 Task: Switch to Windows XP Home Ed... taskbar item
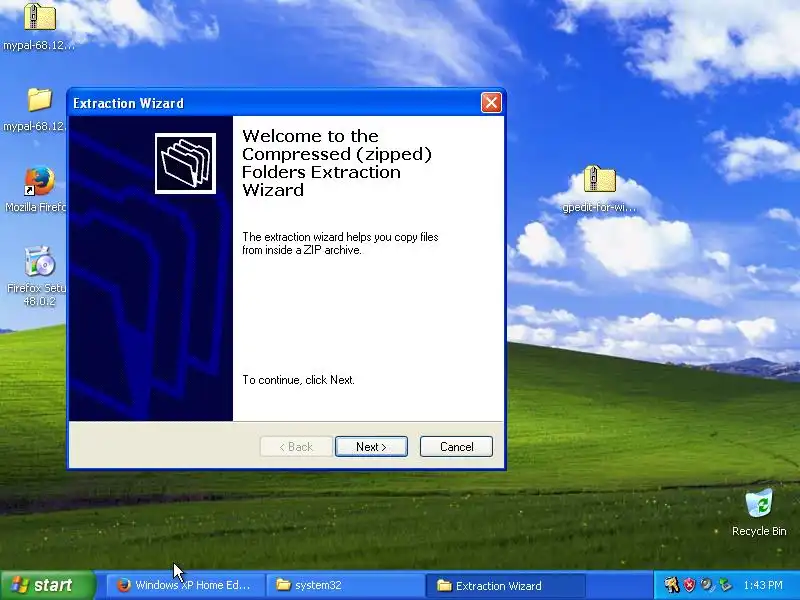coord(184,585)
